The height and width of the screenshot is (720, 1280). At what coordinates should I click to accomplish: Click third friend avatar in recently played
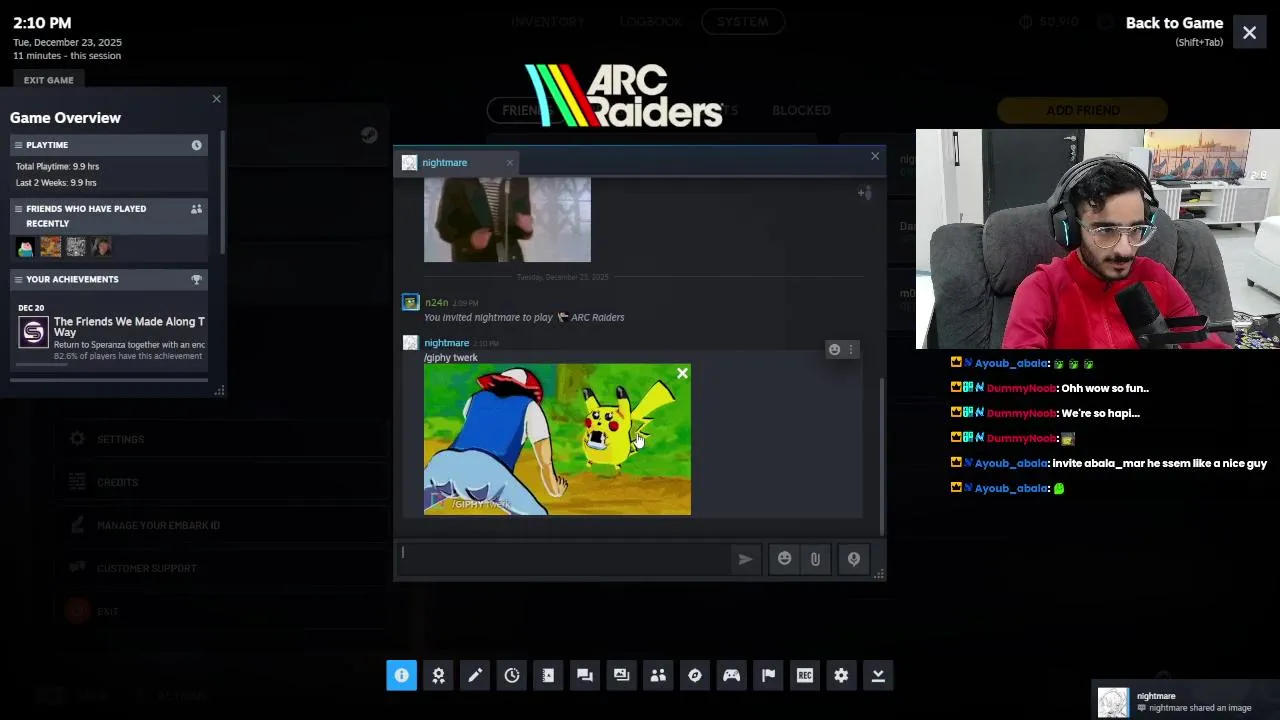coord(76,247)
